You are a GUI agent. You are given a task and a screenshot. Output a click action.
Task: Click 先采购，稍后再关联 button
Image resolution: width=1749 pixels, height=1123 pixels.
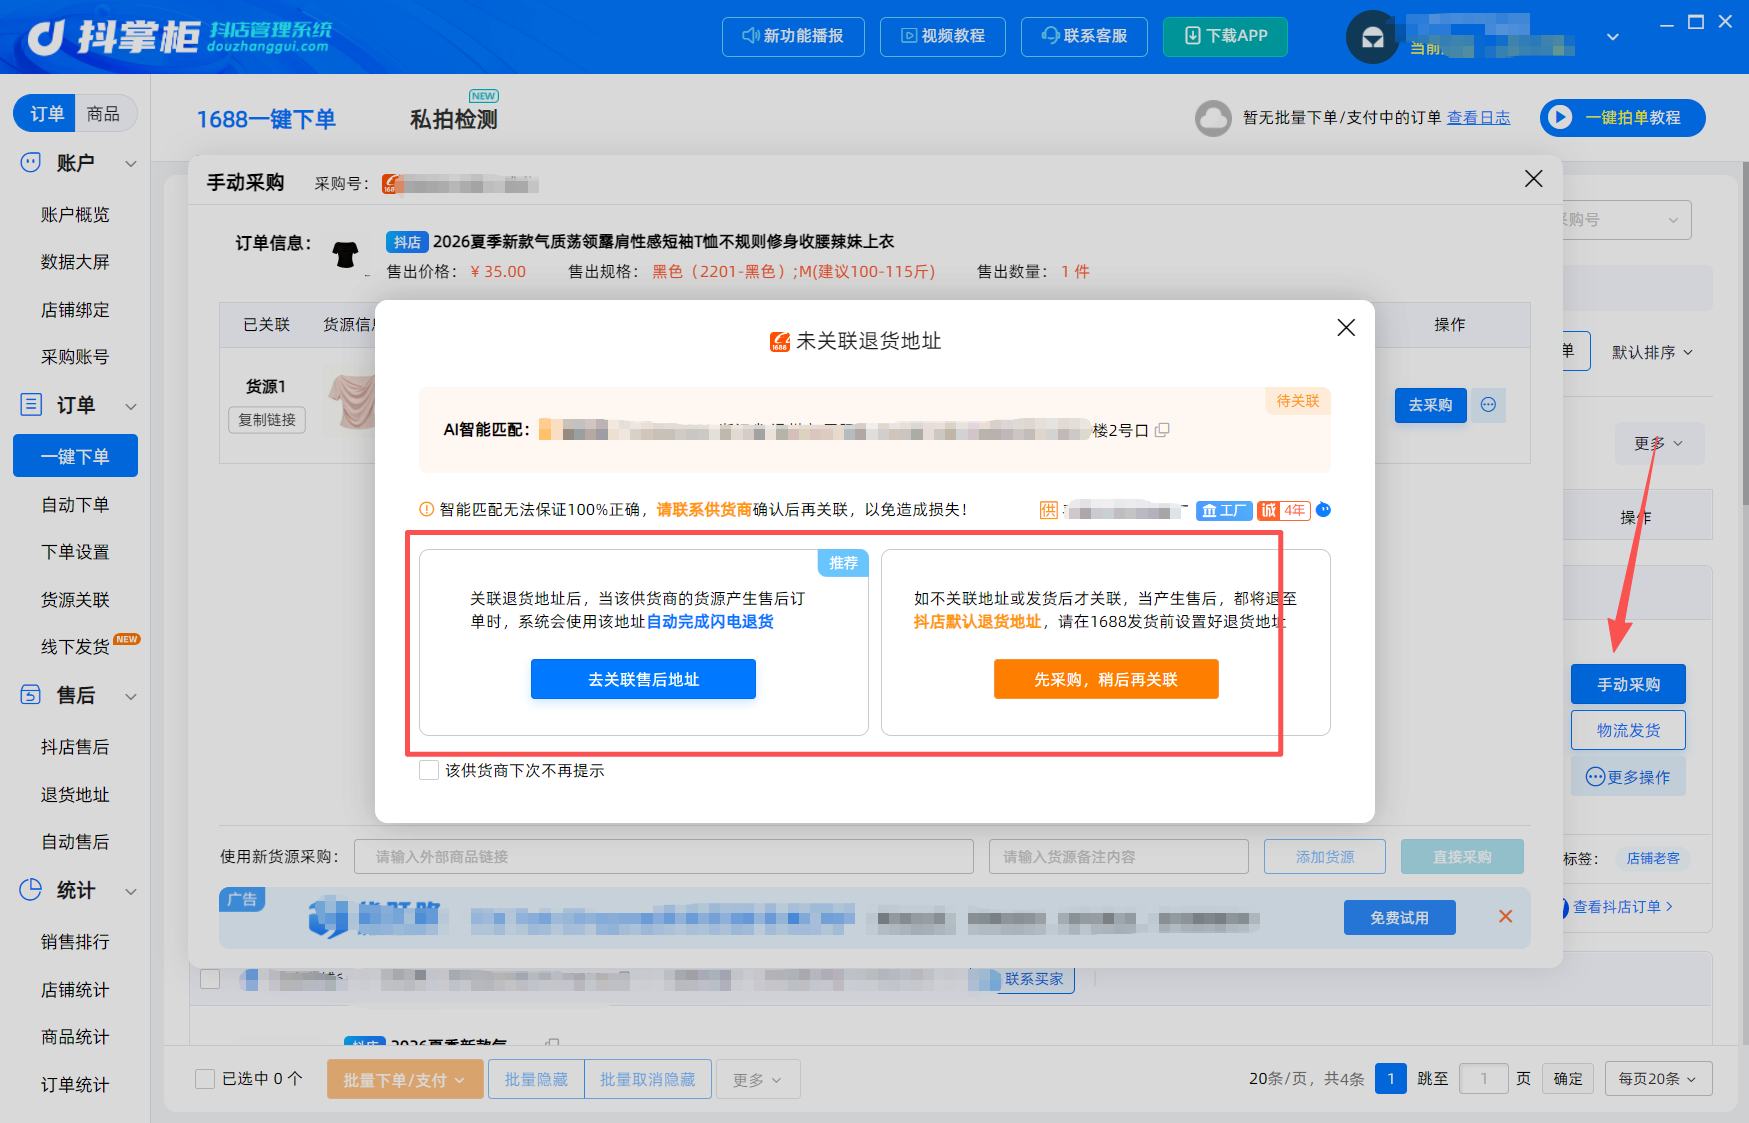pos(1106,679)
